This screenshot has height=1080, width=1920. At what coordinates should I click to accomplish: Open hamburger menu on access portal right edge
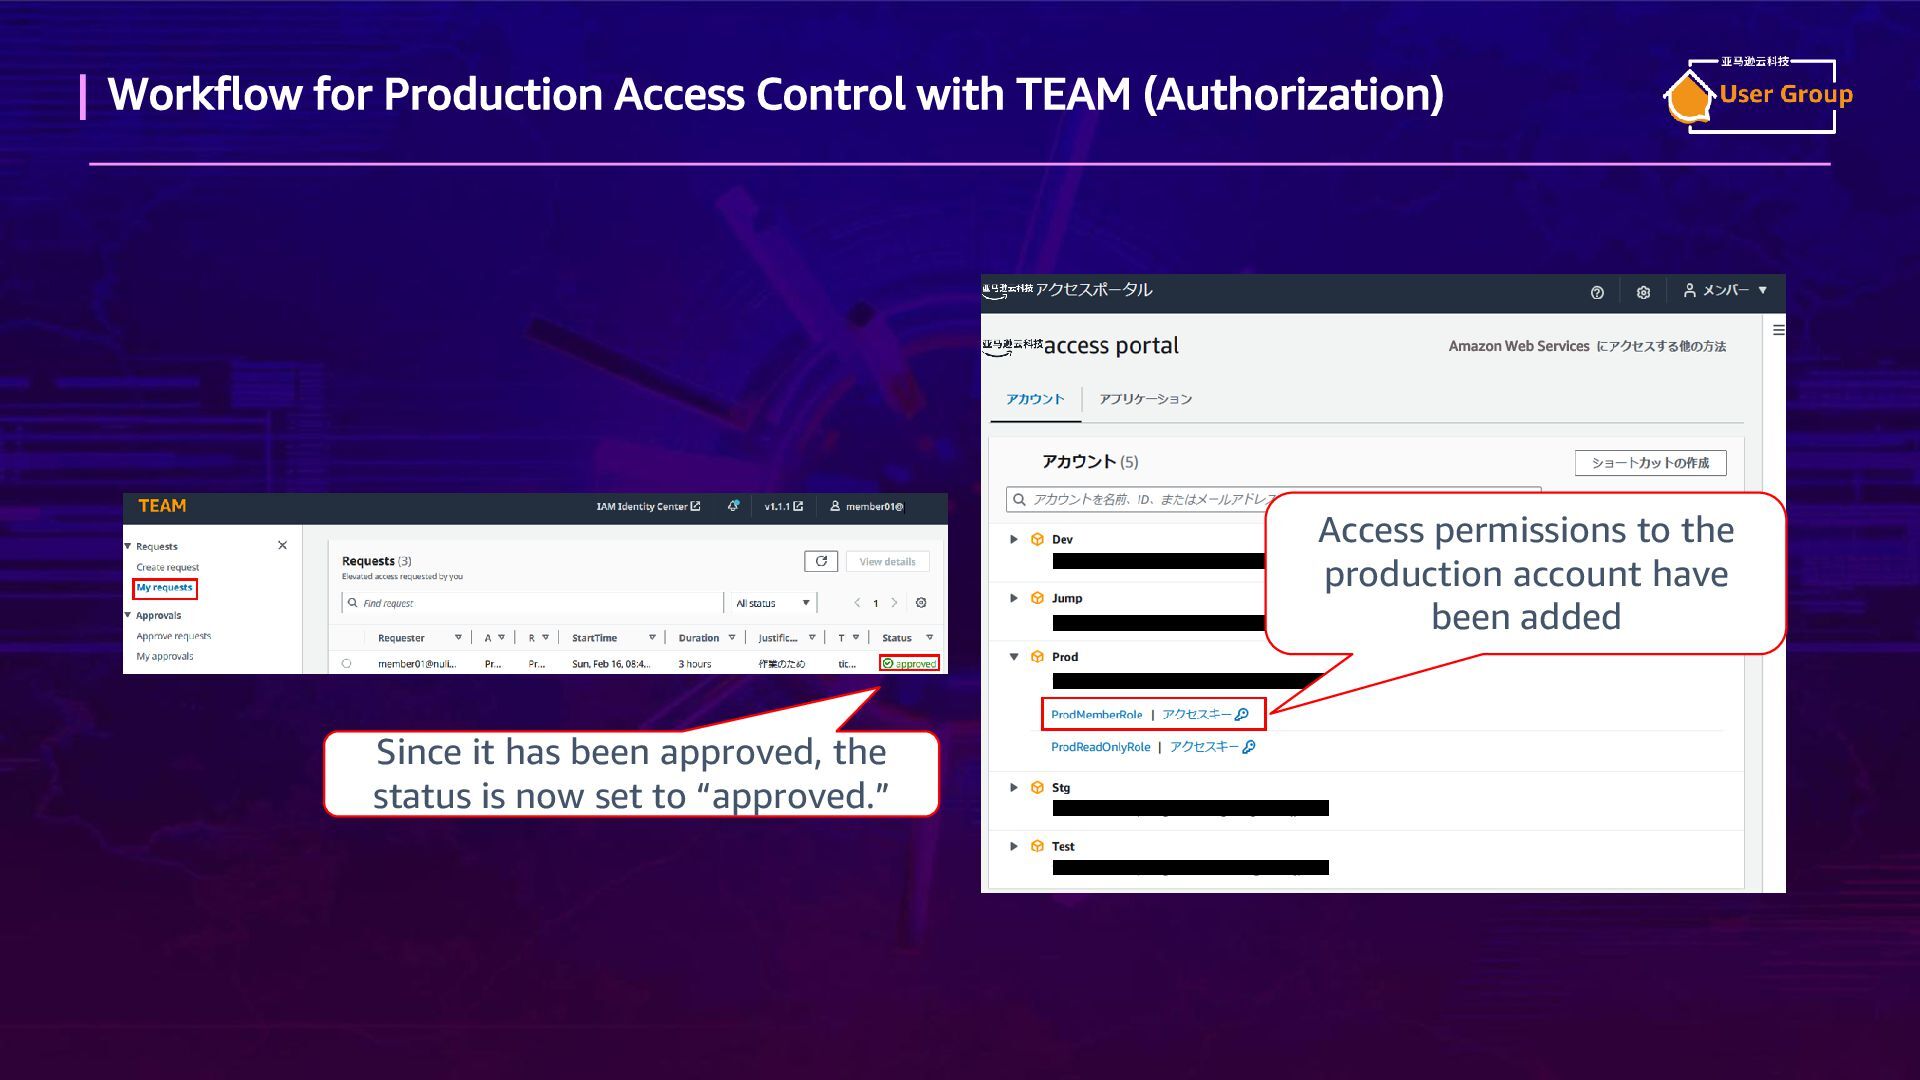click(x=1778, y=330)
